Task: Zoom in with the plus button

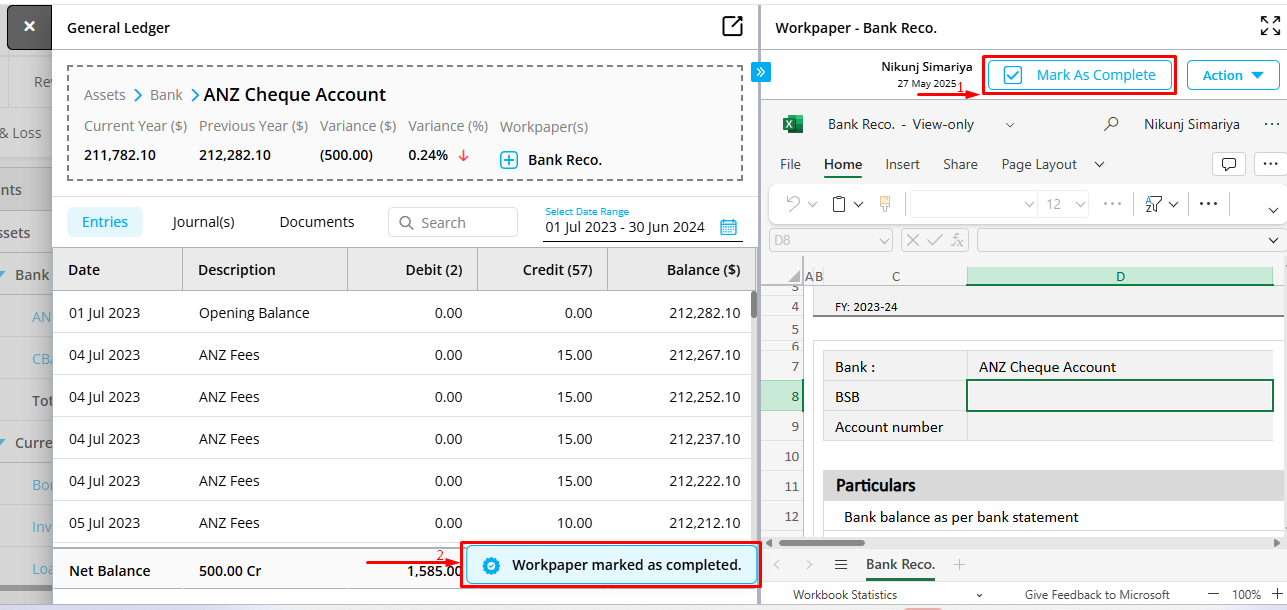Action: 1276,595
